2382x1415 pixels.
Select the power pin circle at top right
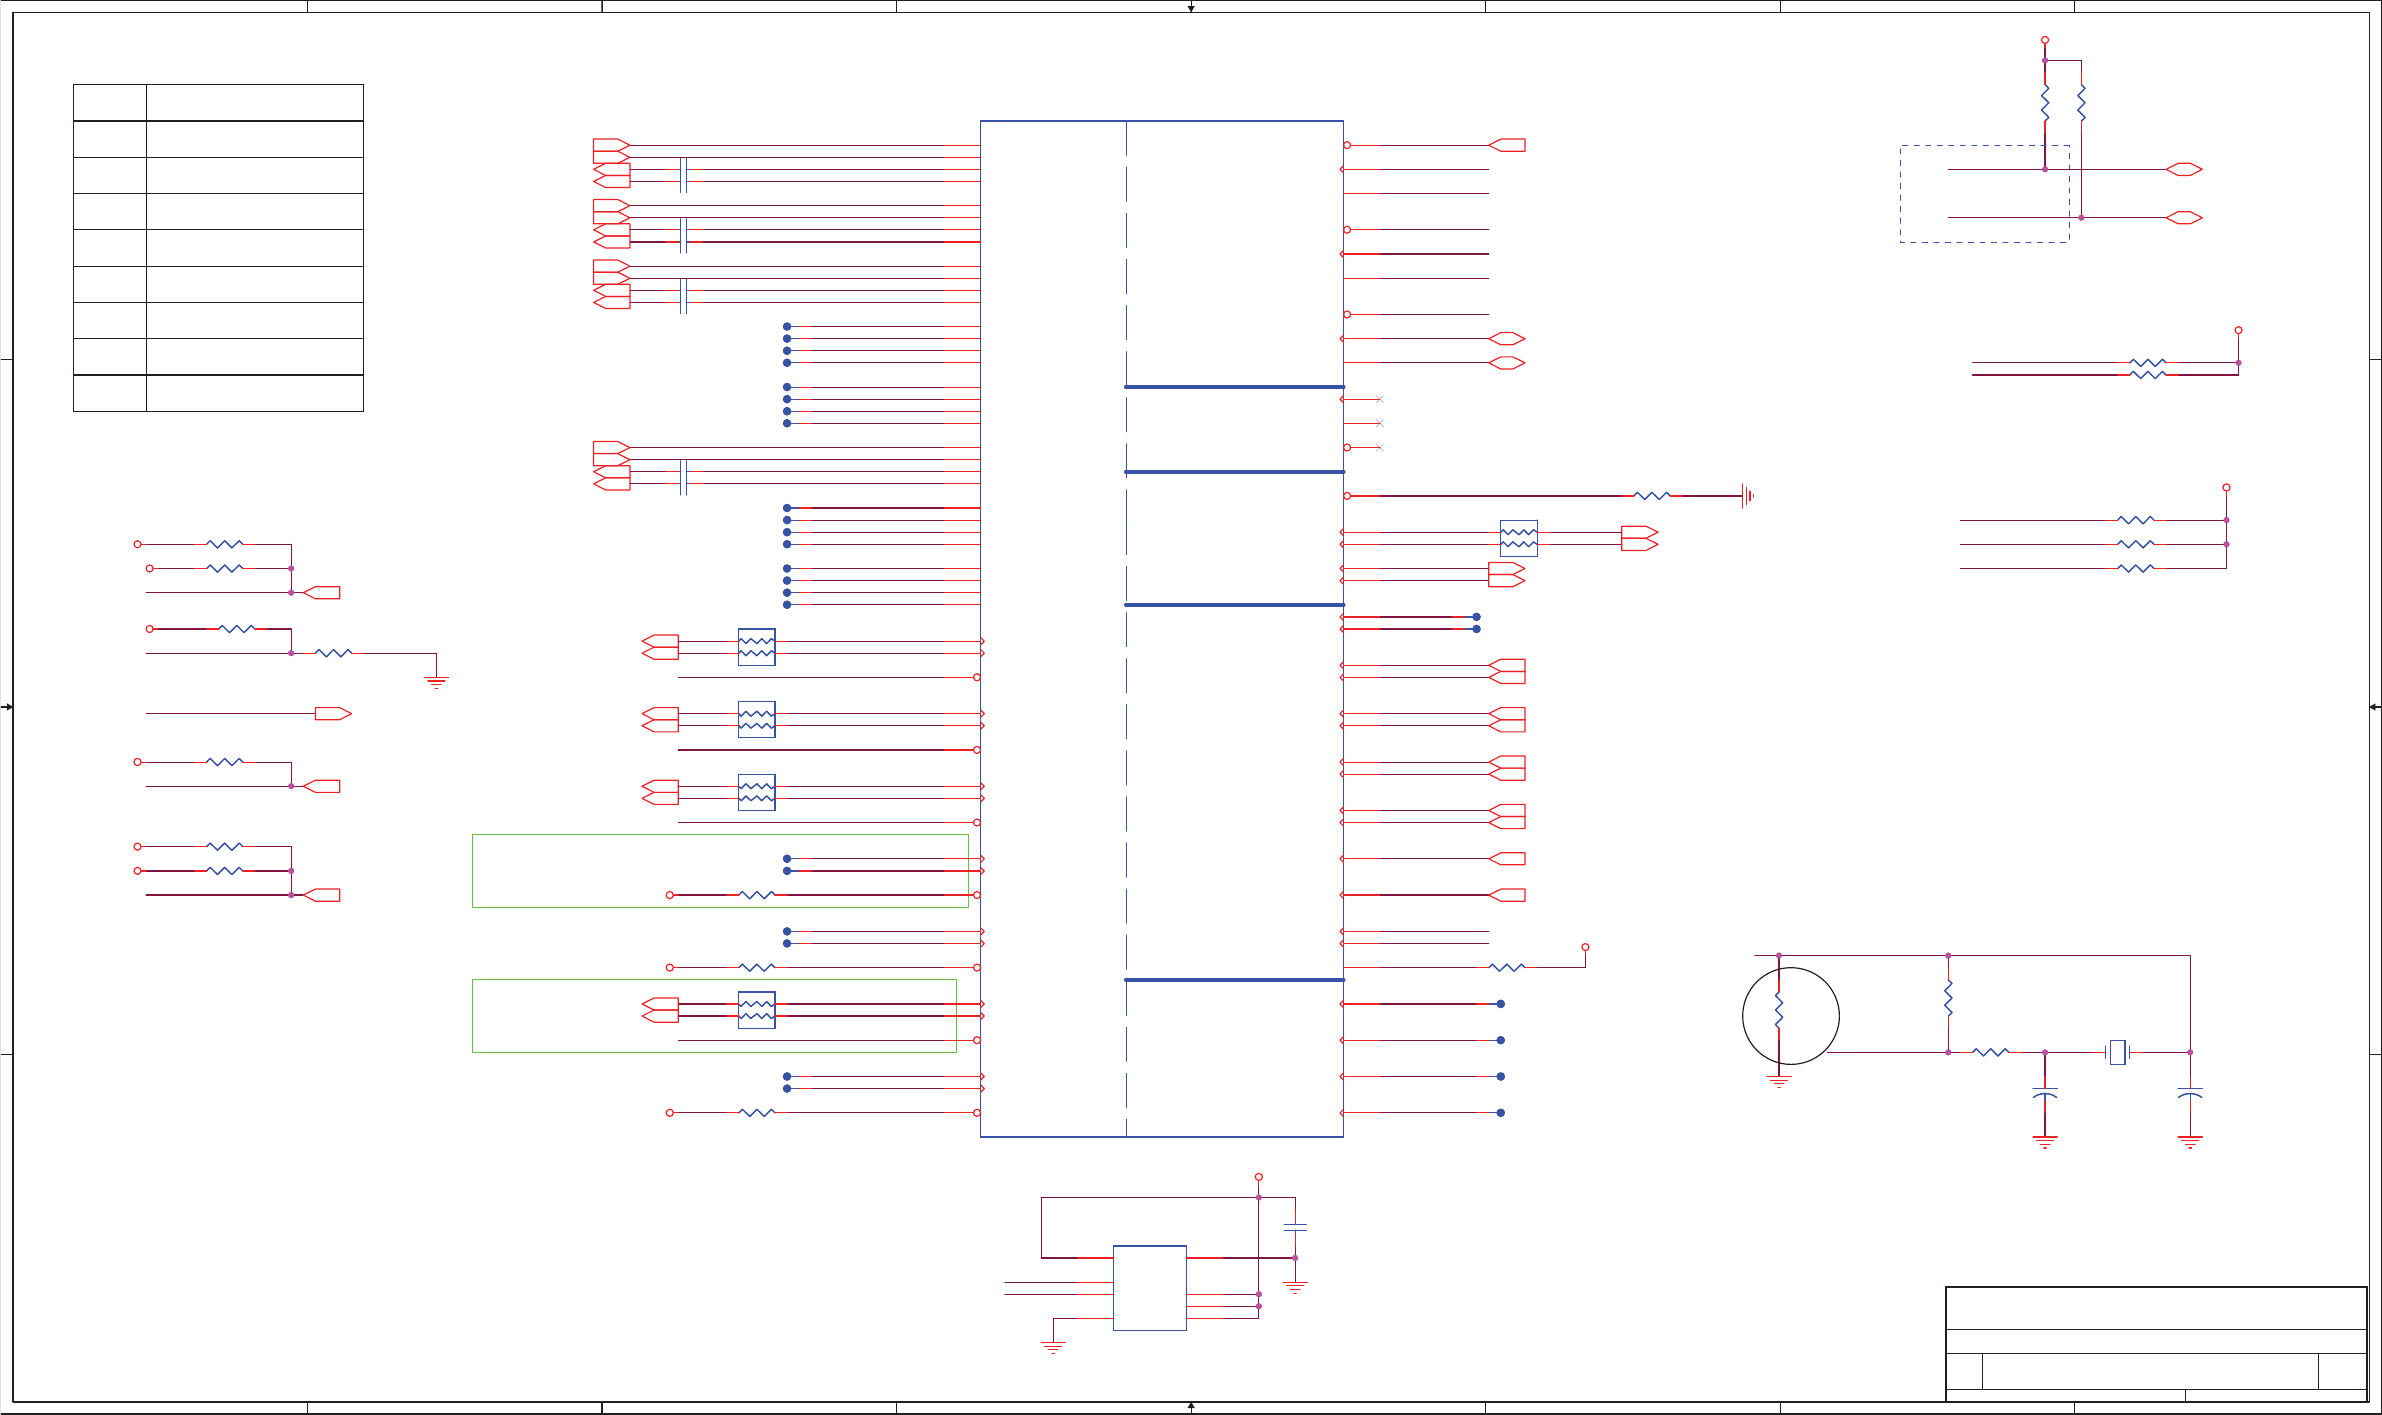2045,40
